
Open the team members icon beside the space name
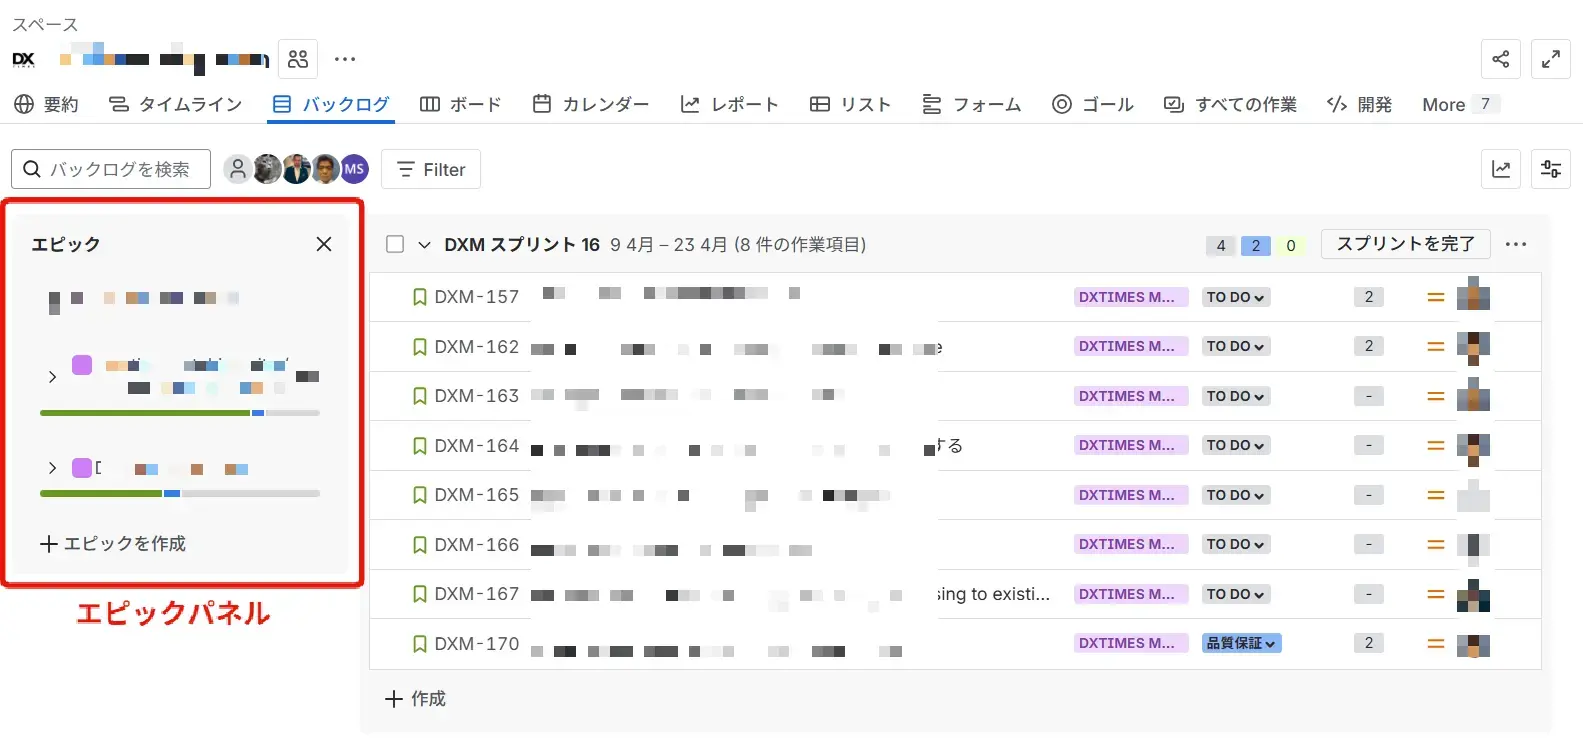pyautogui.click(x=298, y=59)
